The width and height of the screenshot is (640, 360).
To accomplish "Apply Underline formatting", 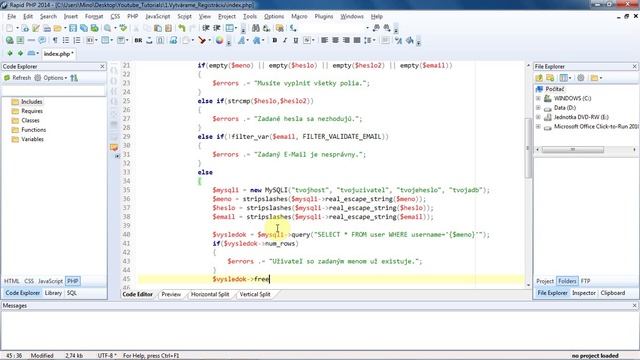I will [296, 40].
